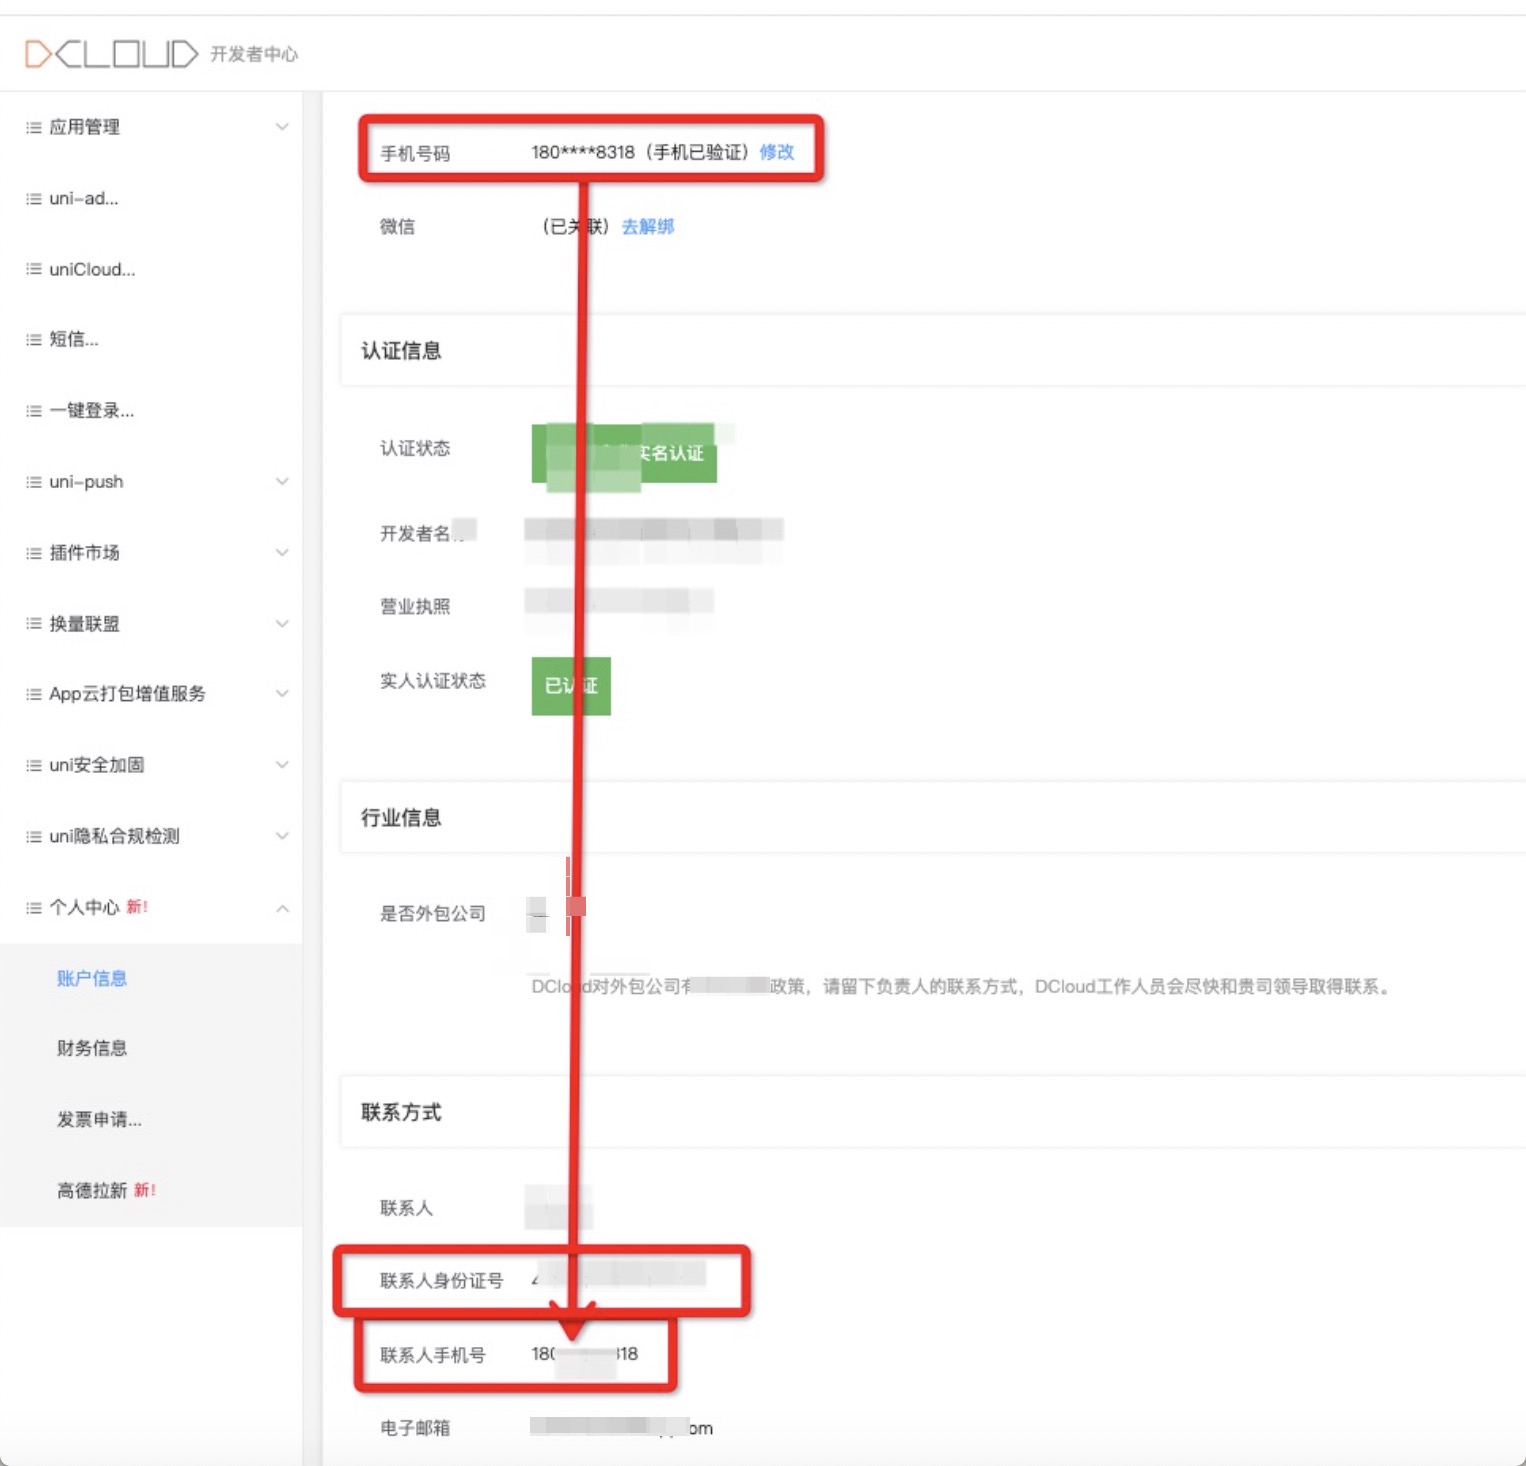1526x1466 pixels.
Task: Click the 手机号码 label
Action: (415, 154)
